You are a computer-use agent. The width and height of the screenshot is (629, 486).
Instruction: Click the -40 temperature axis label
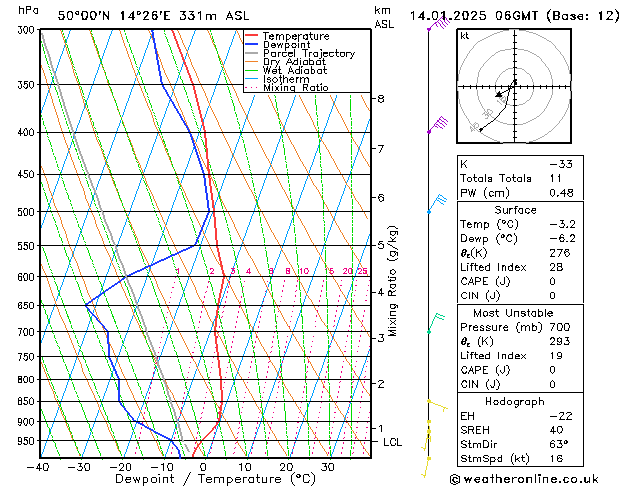(x=38, y=468)
